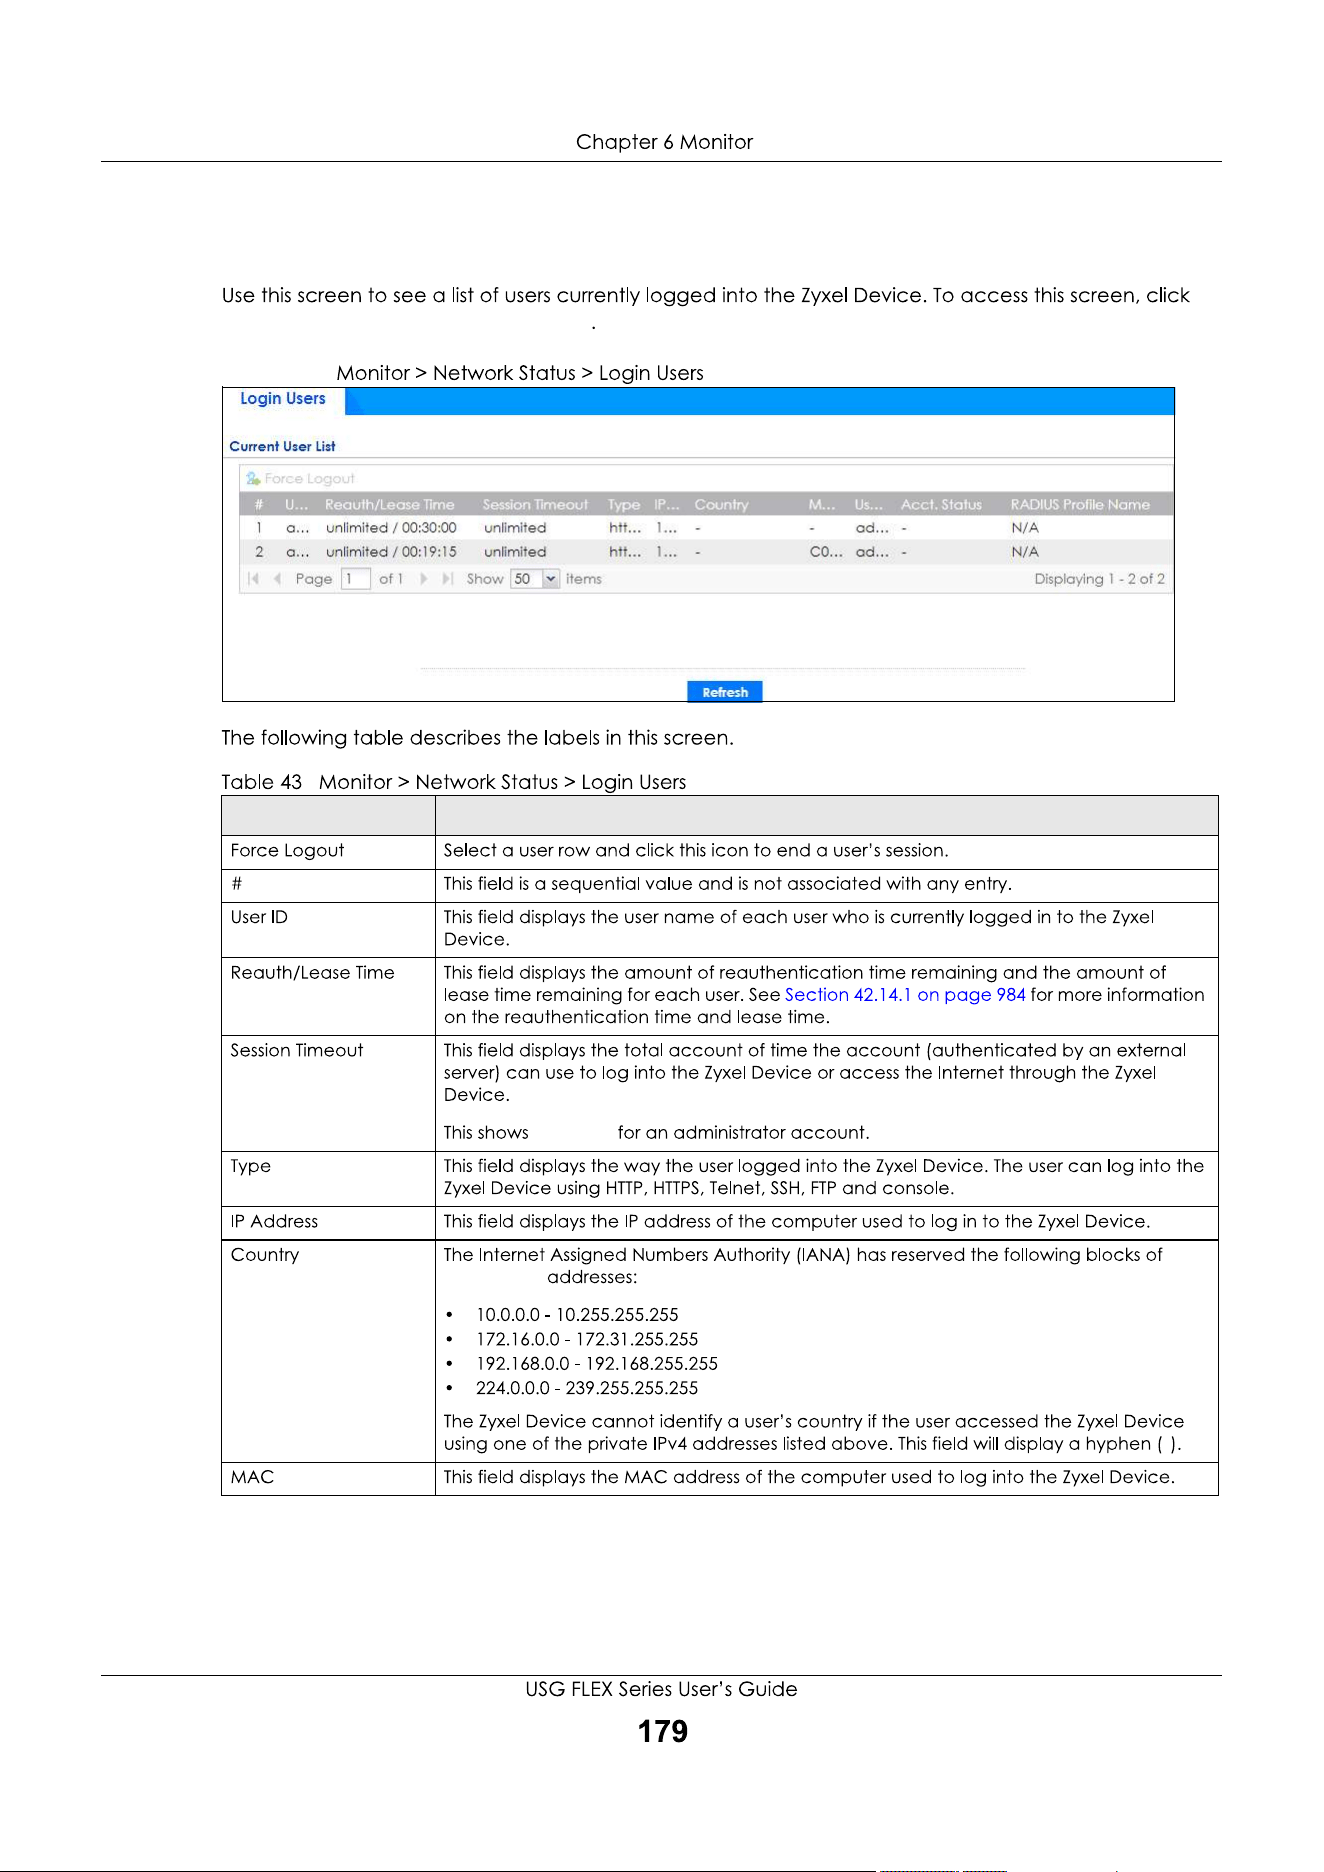
Task: Go to the previous page of the user list
Action: point(277,579)
